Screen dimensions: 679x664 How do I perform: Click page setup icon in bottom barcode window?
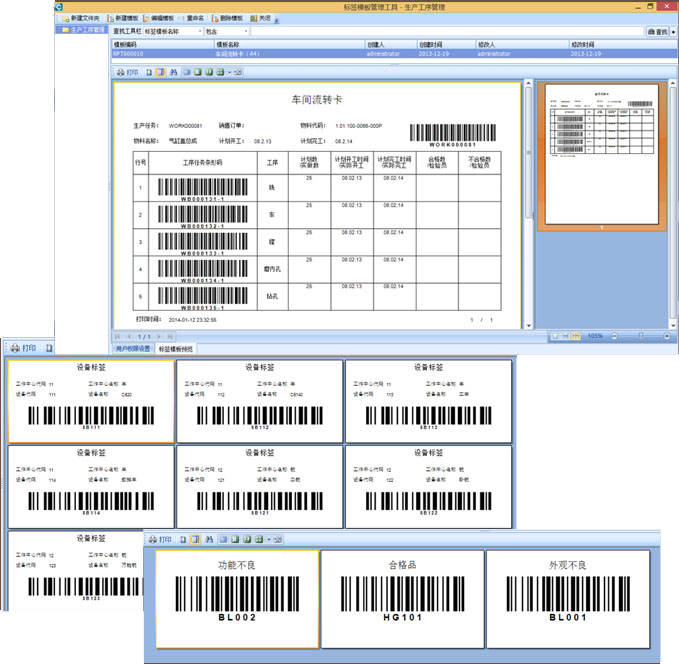[183, 540]
